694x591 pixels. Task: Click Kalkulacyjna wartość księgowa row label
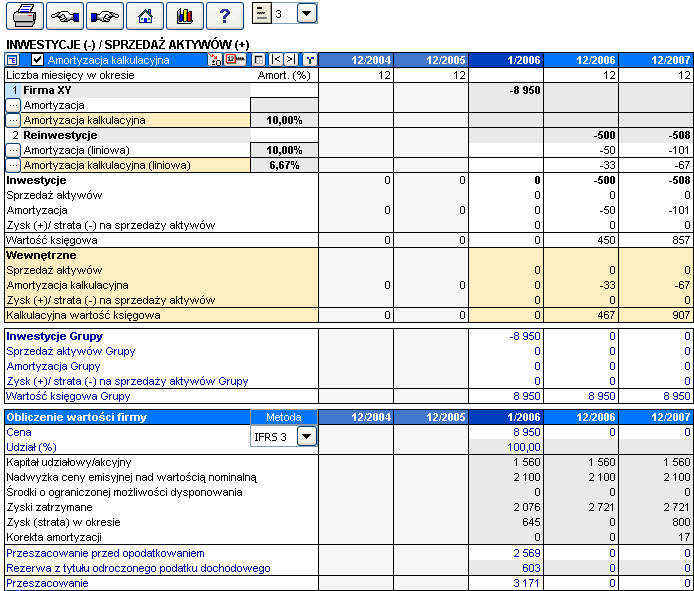coord(83,316)
